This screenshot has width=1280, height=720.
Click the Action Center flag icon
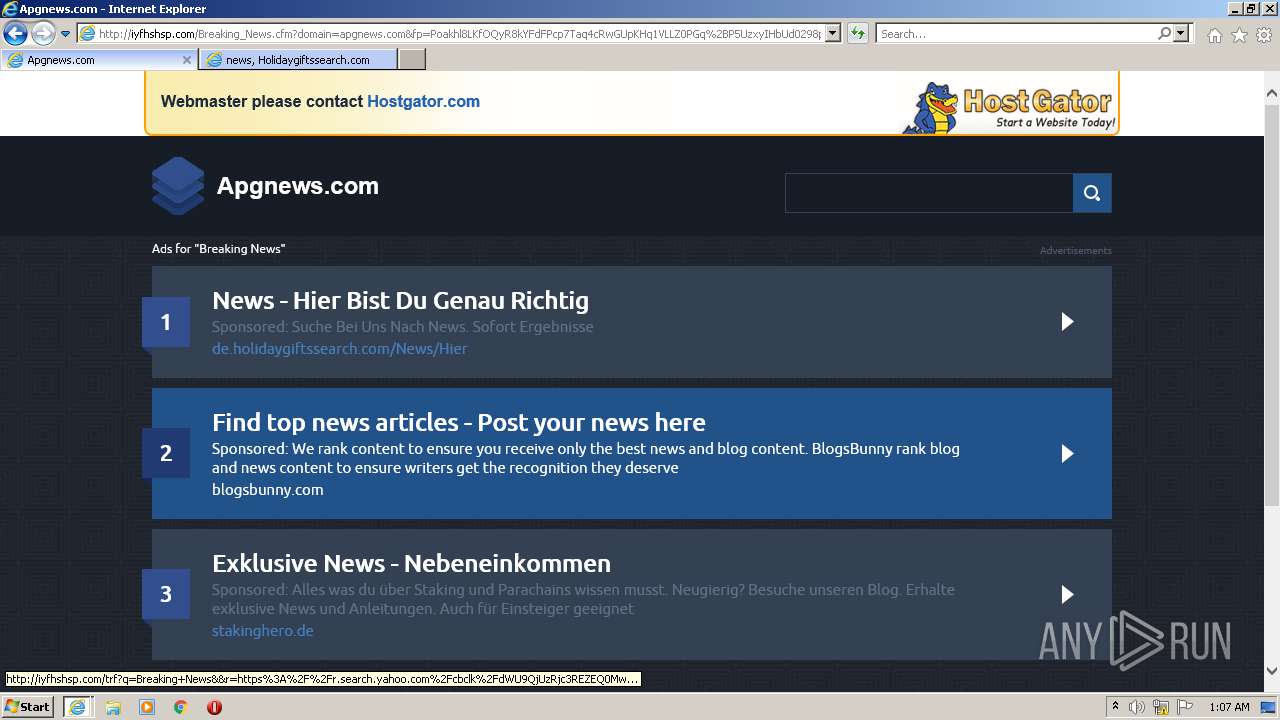1185,707
